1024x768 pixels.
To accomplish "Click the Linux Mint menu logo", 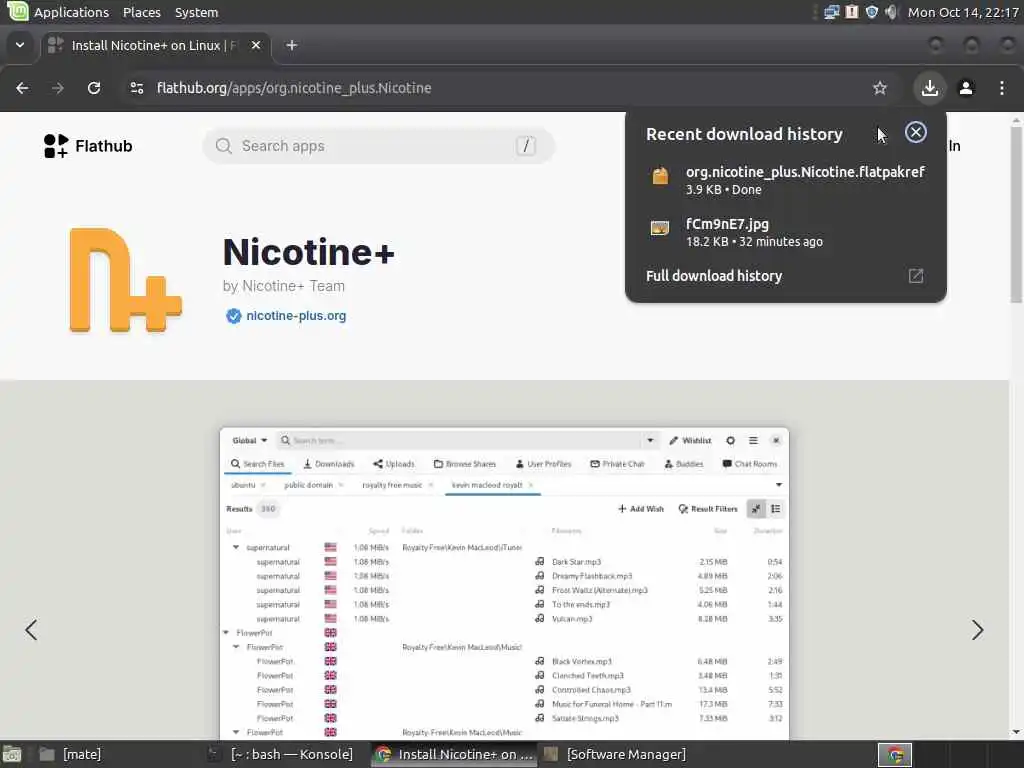I will 18,11.
